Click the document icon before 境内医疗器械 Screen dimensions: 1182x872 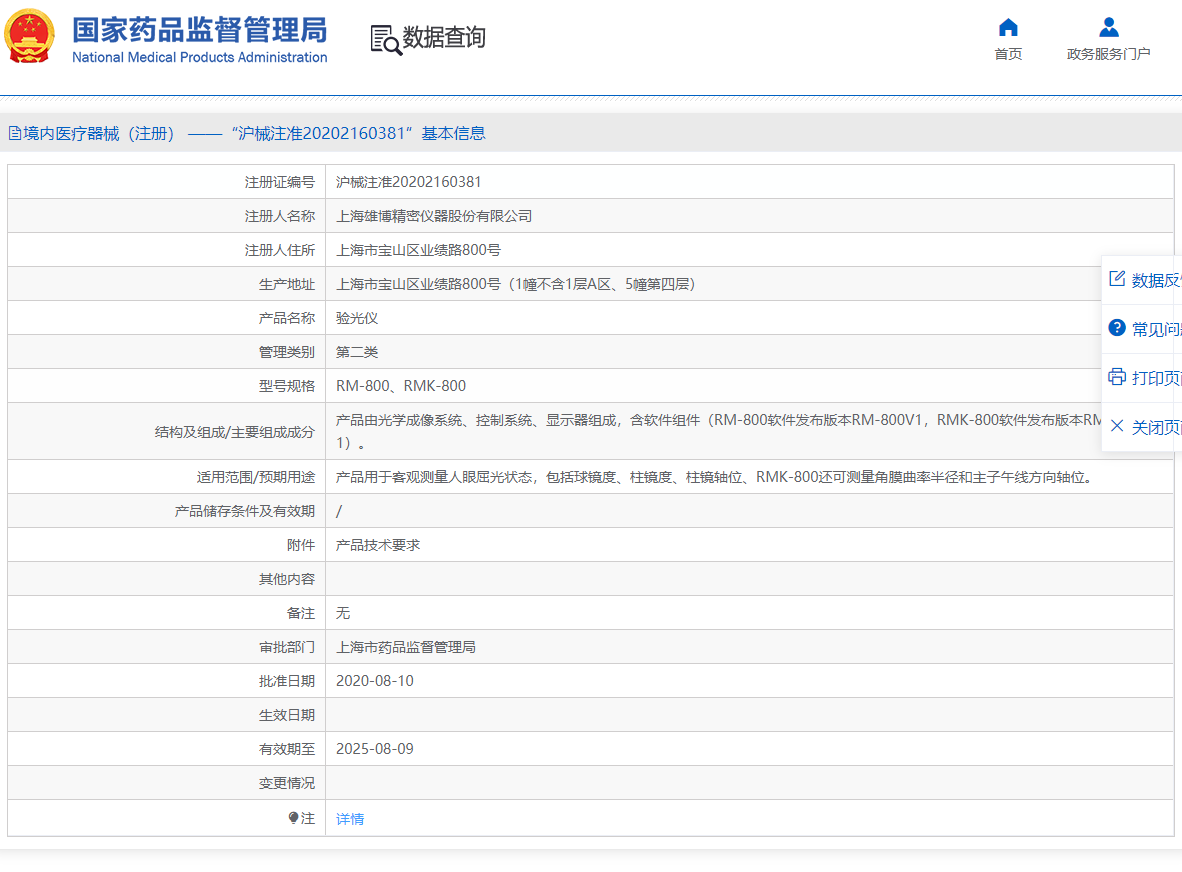click(14, 133)
